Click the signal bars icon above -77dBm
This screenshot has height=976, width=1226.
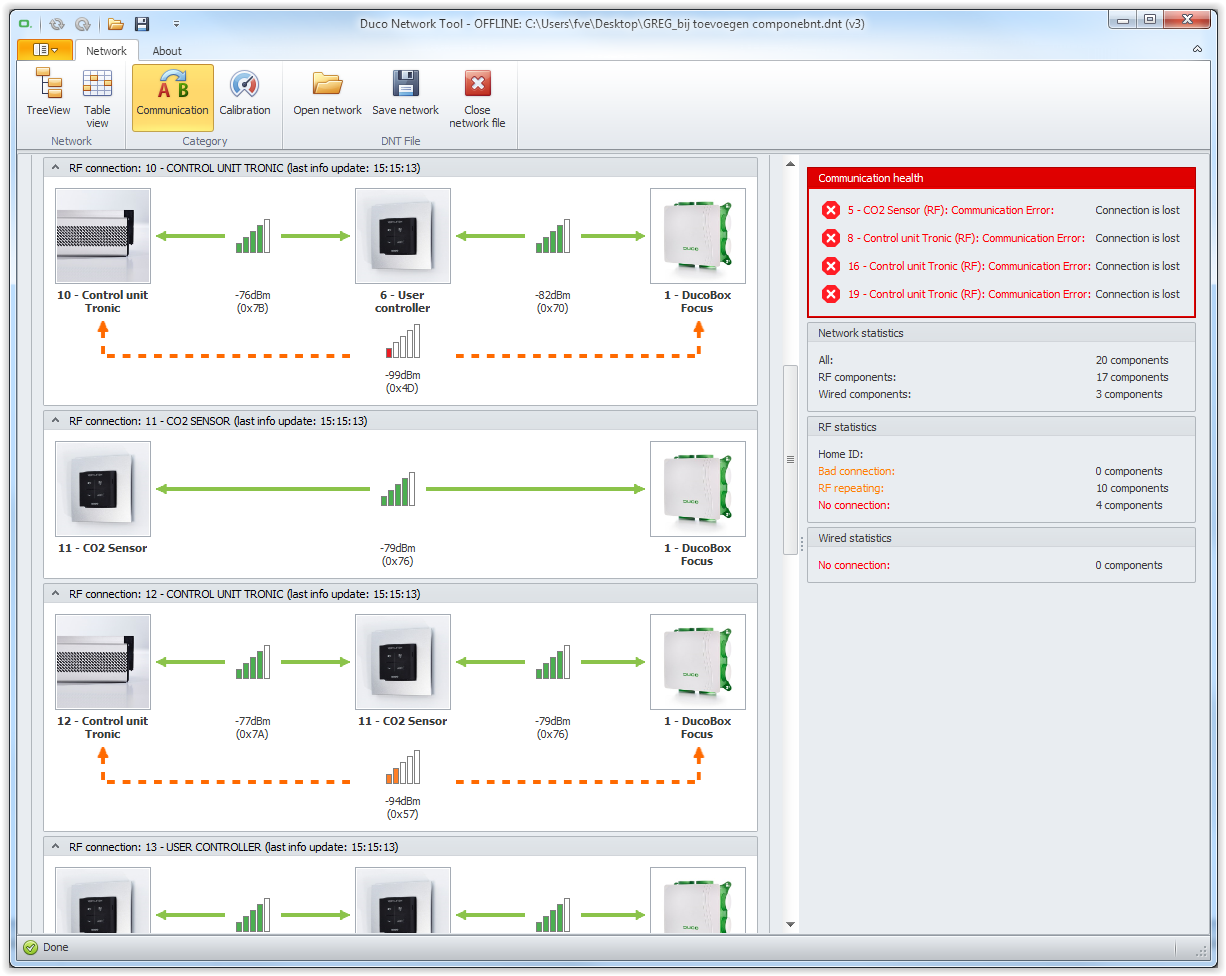pos(253,662)
